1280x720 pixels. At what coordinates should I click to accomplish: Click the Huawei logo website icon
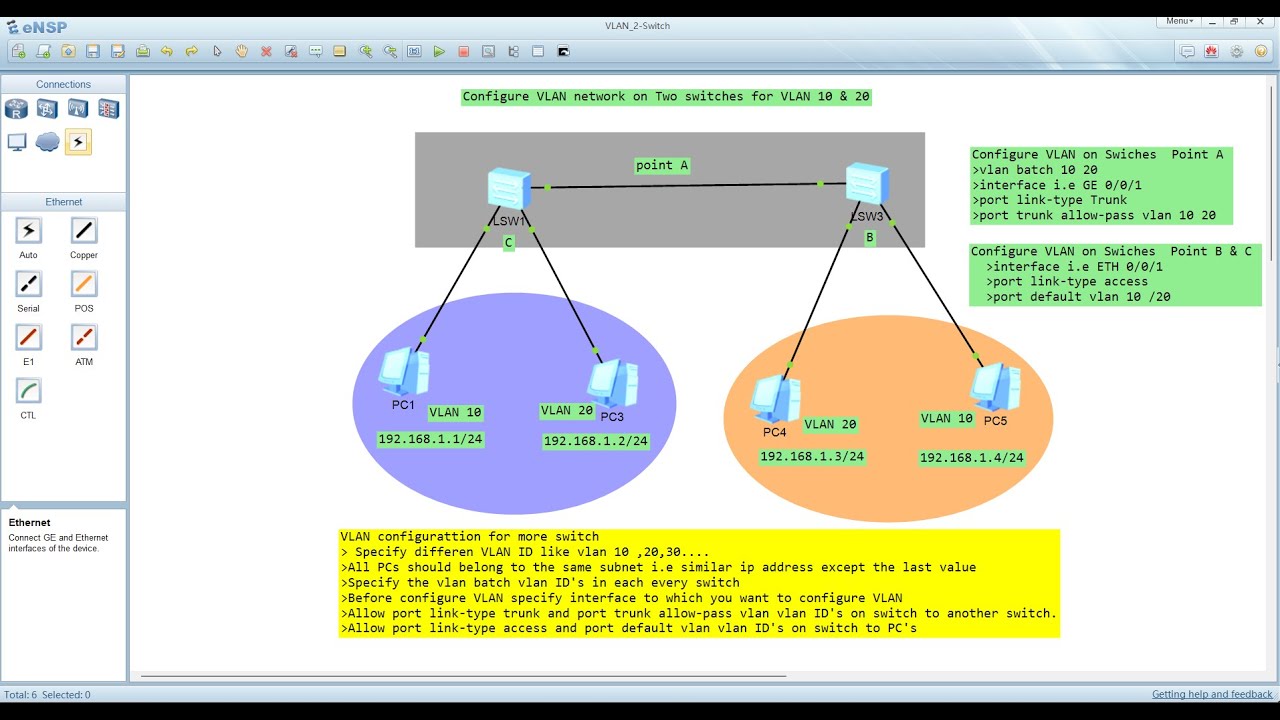(1211, 51)
